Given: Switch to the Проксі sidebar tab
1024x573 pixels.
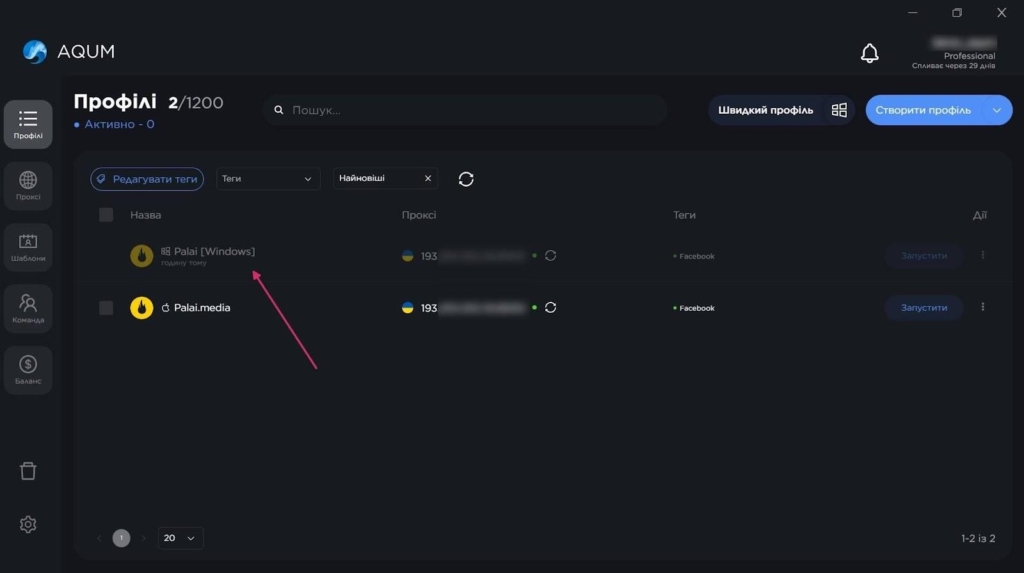Looking at the screenshot, I should point(28,185).
